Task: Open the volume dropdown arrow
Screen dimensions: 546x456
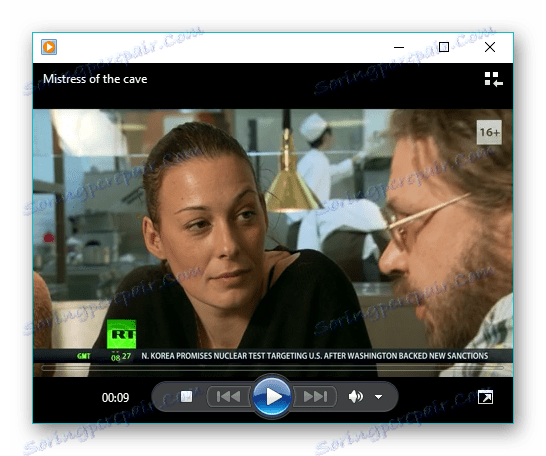Action: click(379, 397)
